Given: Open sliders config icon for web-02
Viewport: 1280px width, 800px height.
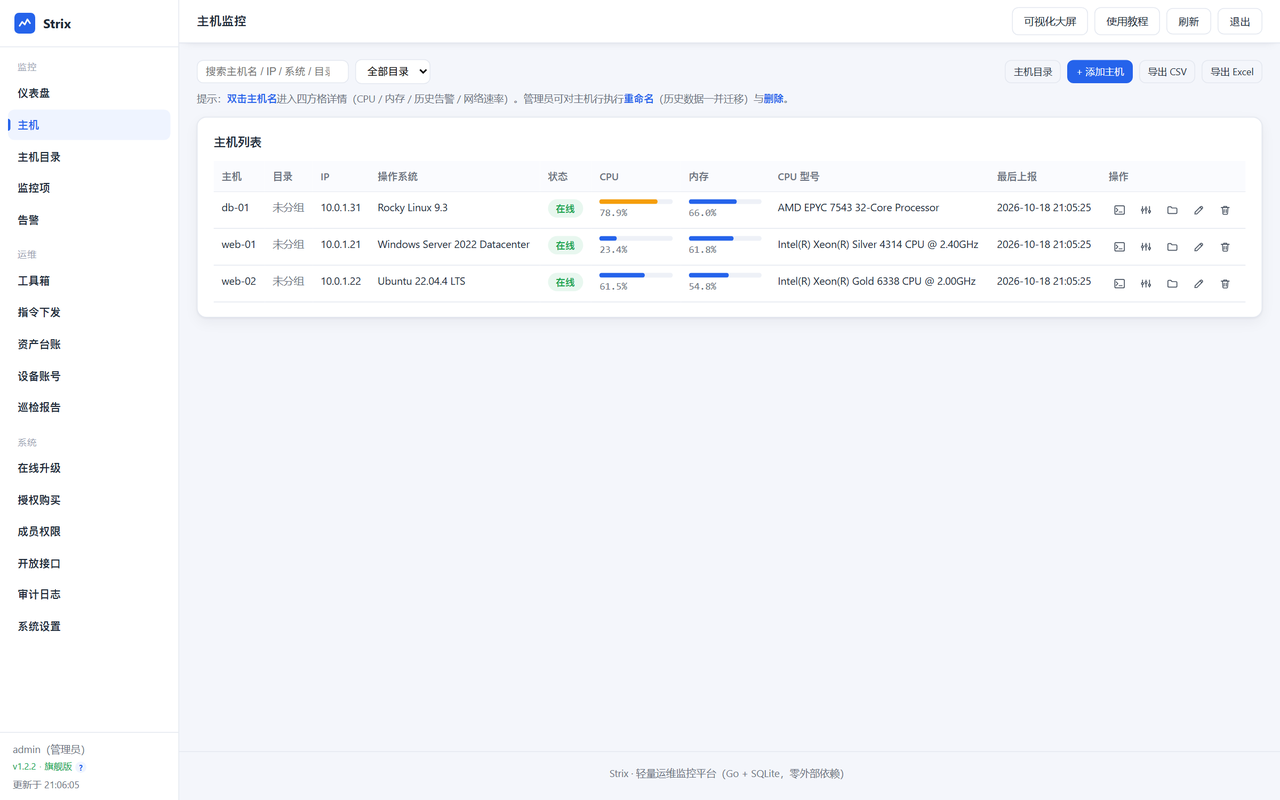Looking at the screenshot, I should [1146, 284].
